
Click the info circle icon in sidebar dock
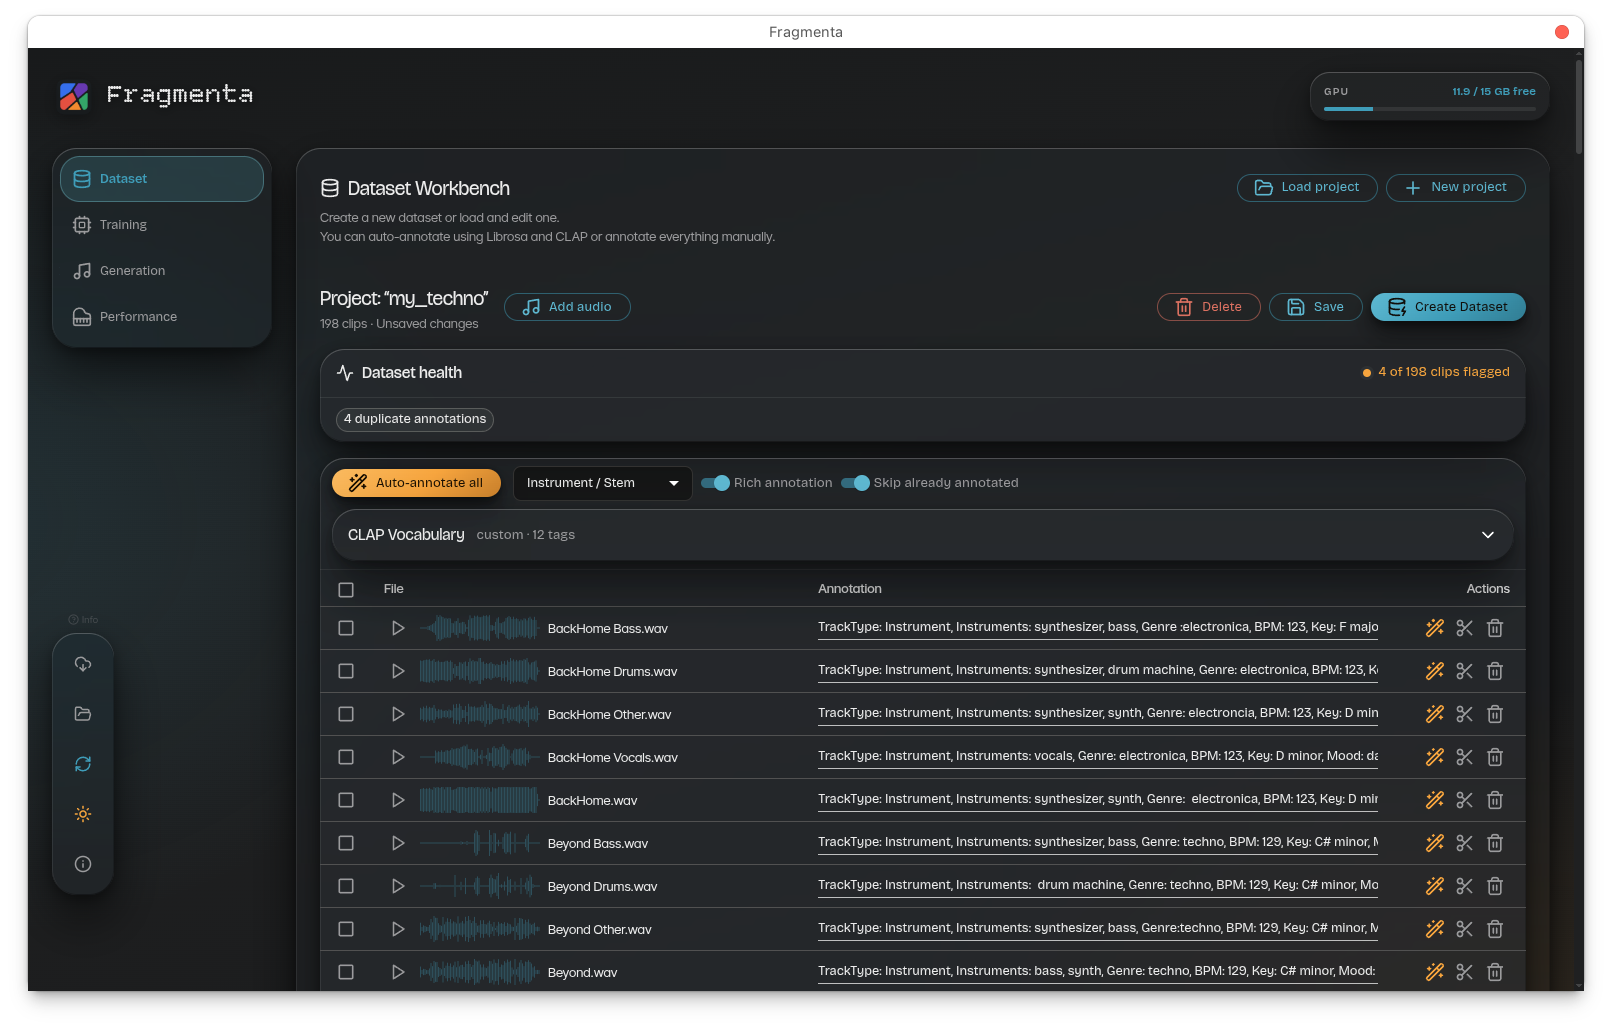pos(83,864)
